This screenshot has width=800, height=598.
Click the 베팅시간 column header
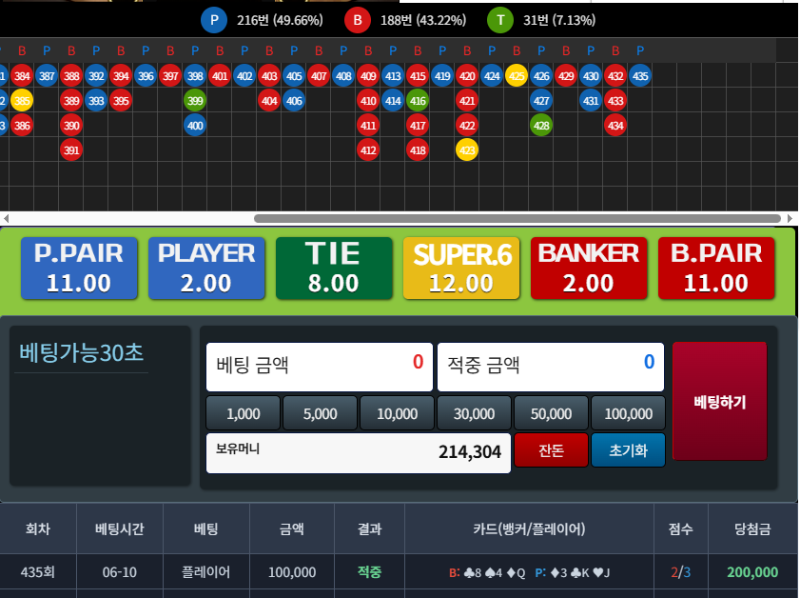tap(119, 529)
